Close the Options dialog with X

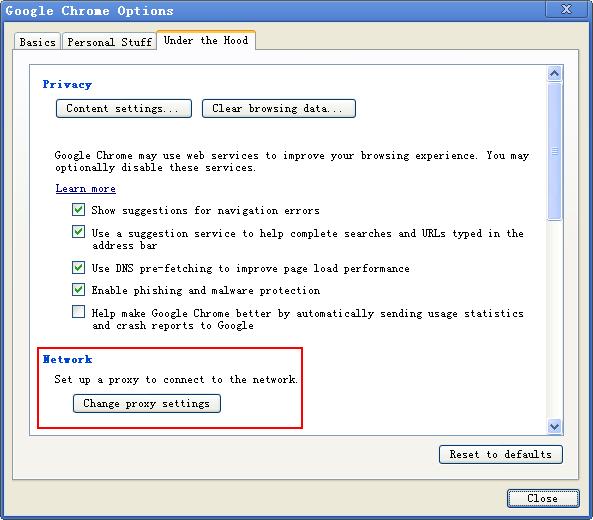pos(567,9)
